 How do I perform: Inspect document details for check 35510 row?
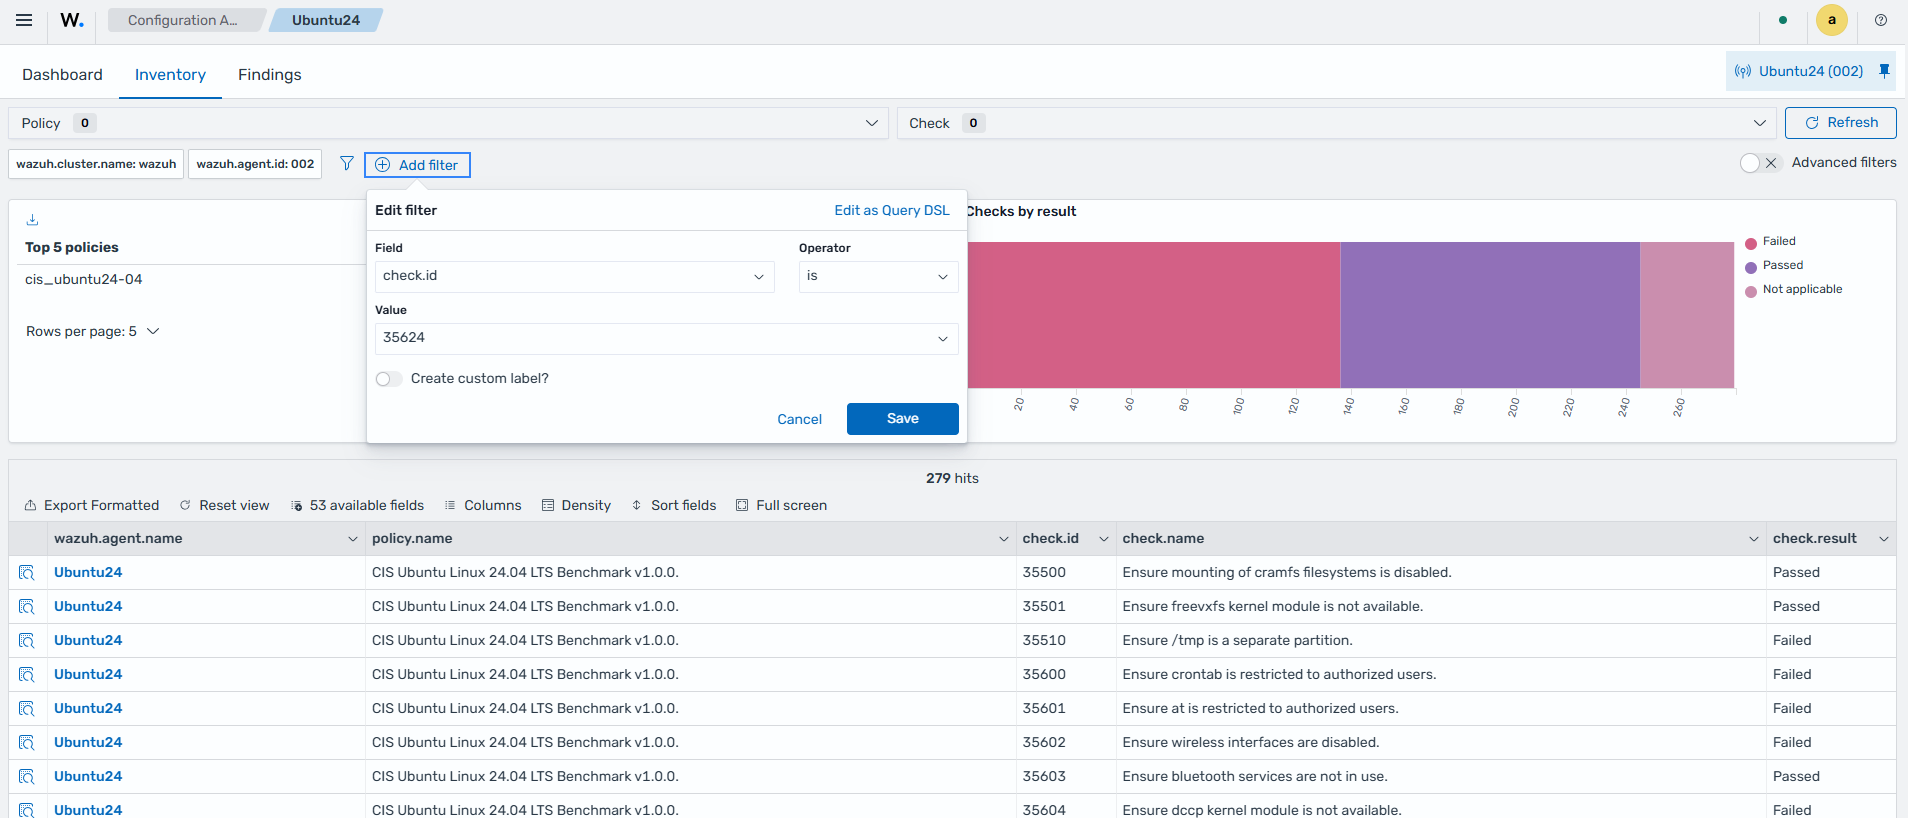point(27,641)
